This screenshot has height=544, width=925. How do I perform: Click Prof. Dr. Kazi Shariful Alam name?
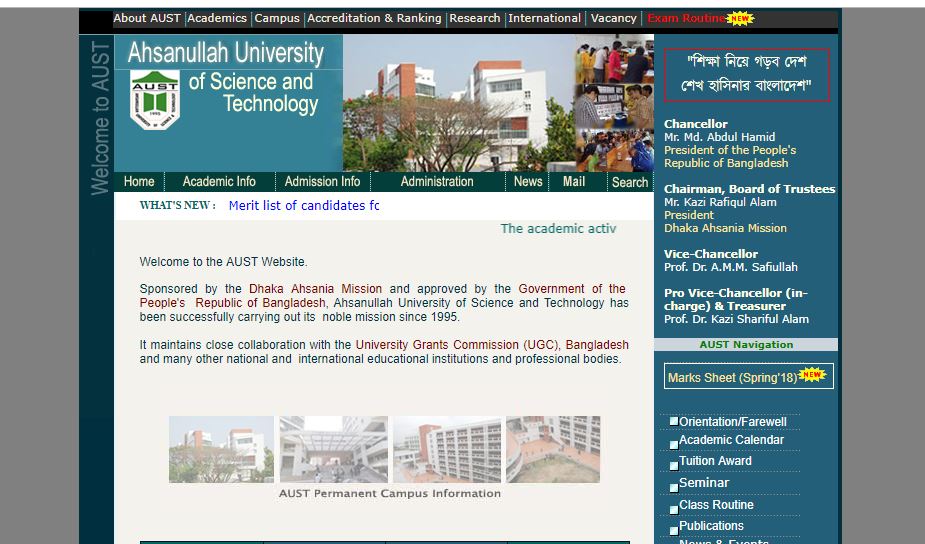click(x=736, y=319)
